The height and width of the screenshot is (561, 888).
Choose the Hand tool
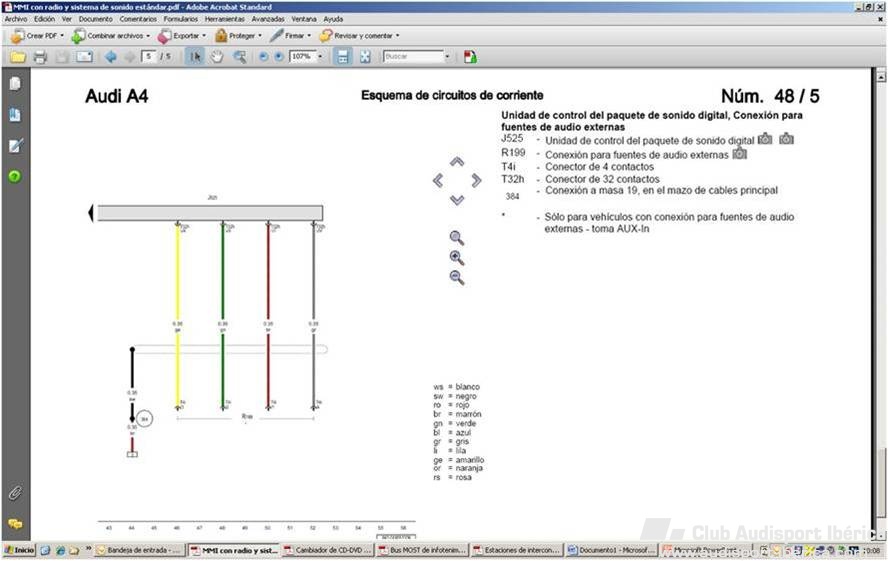tap(217, 57)
